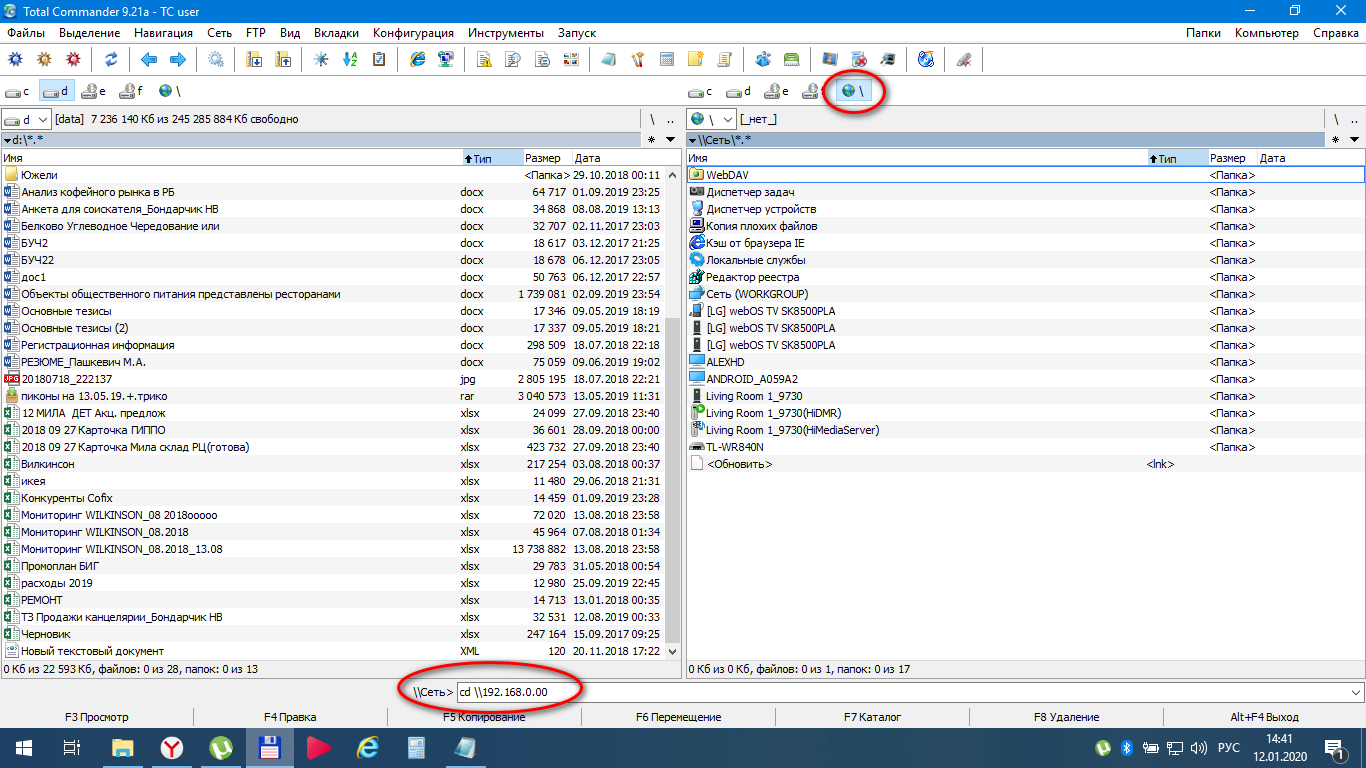Click the F6 Перемещение button
Image resolution: width=1366 pixels, height=768 pixels.
[678, 717]
